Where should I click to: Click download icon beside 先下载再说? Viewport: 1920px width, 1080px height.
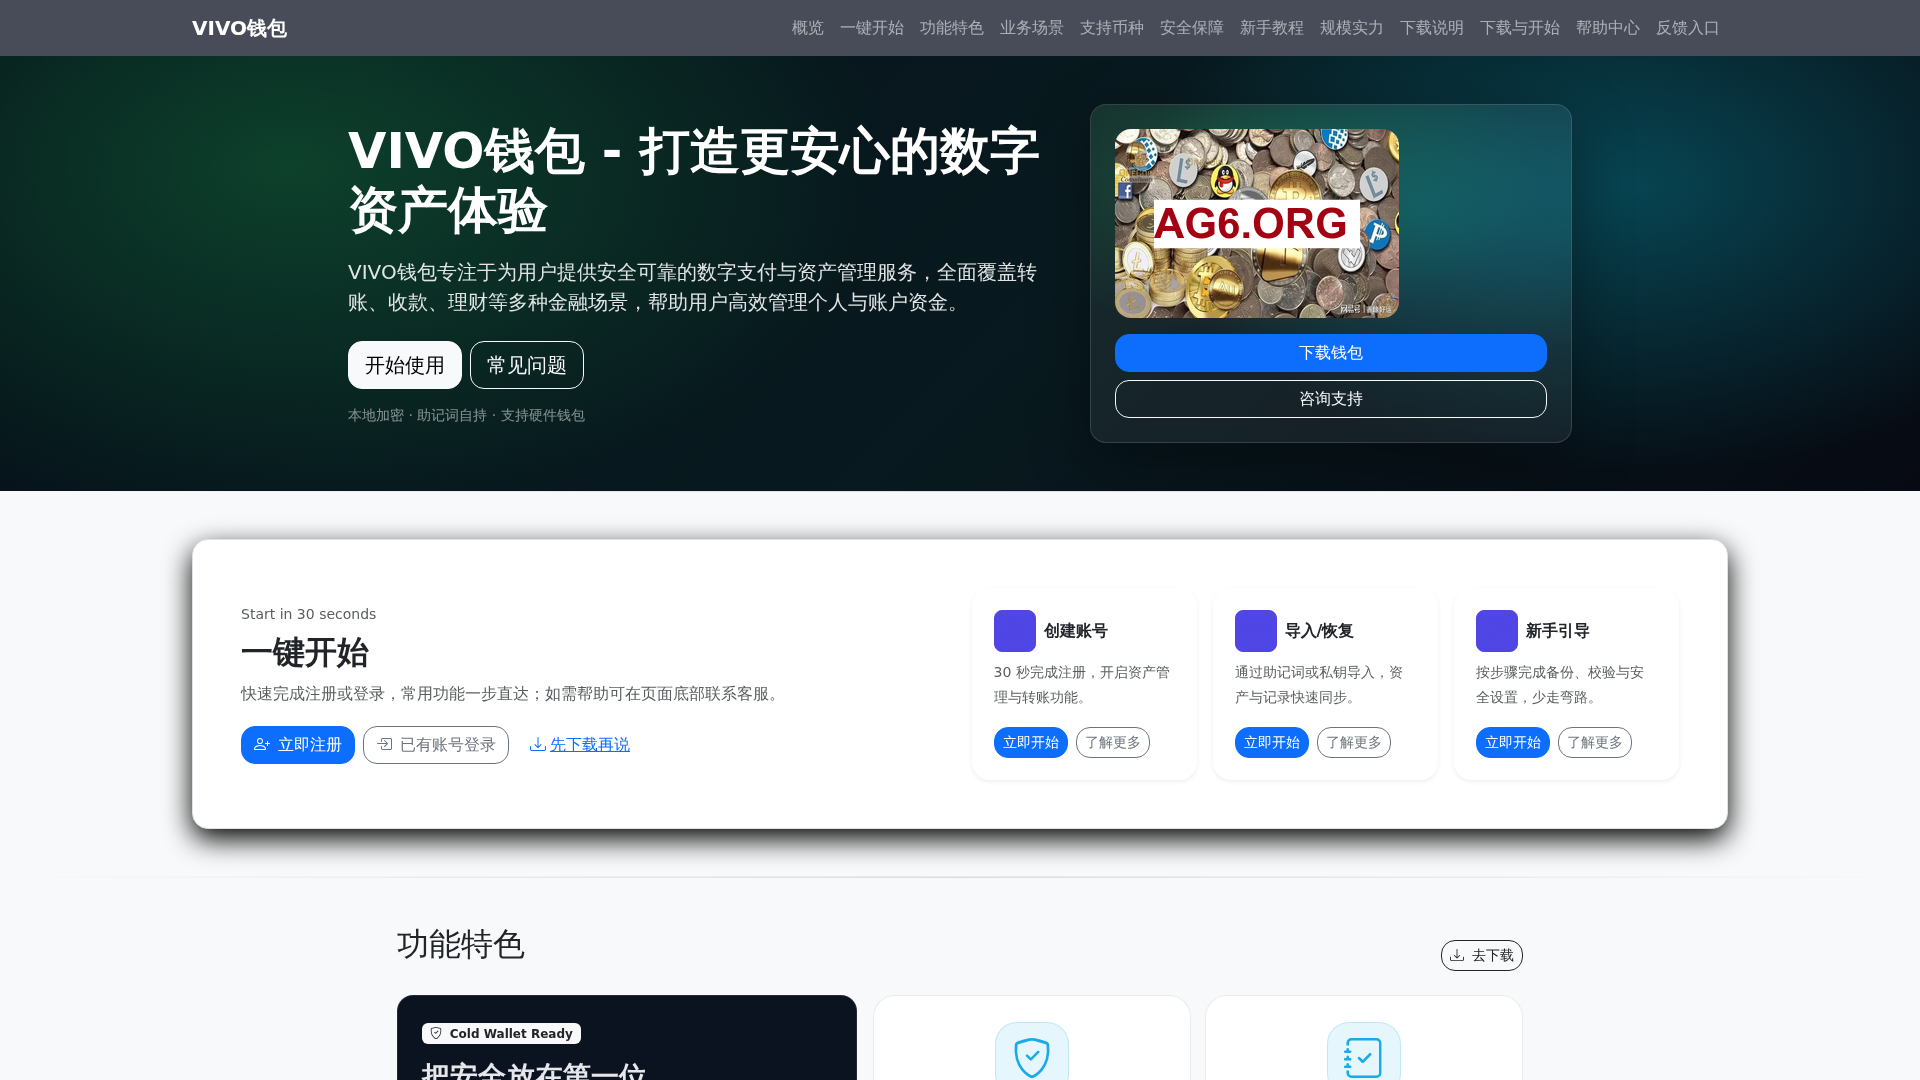pyautogui.click(x=538, y=745)
